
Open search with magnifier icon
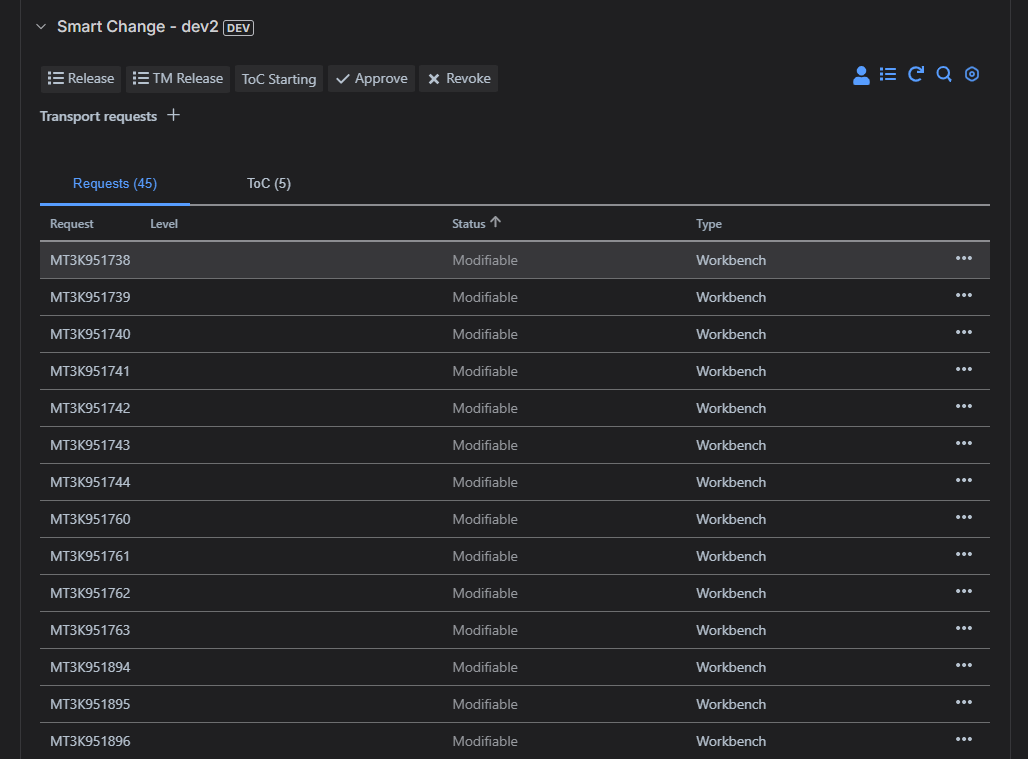click(x=943, y=75)
